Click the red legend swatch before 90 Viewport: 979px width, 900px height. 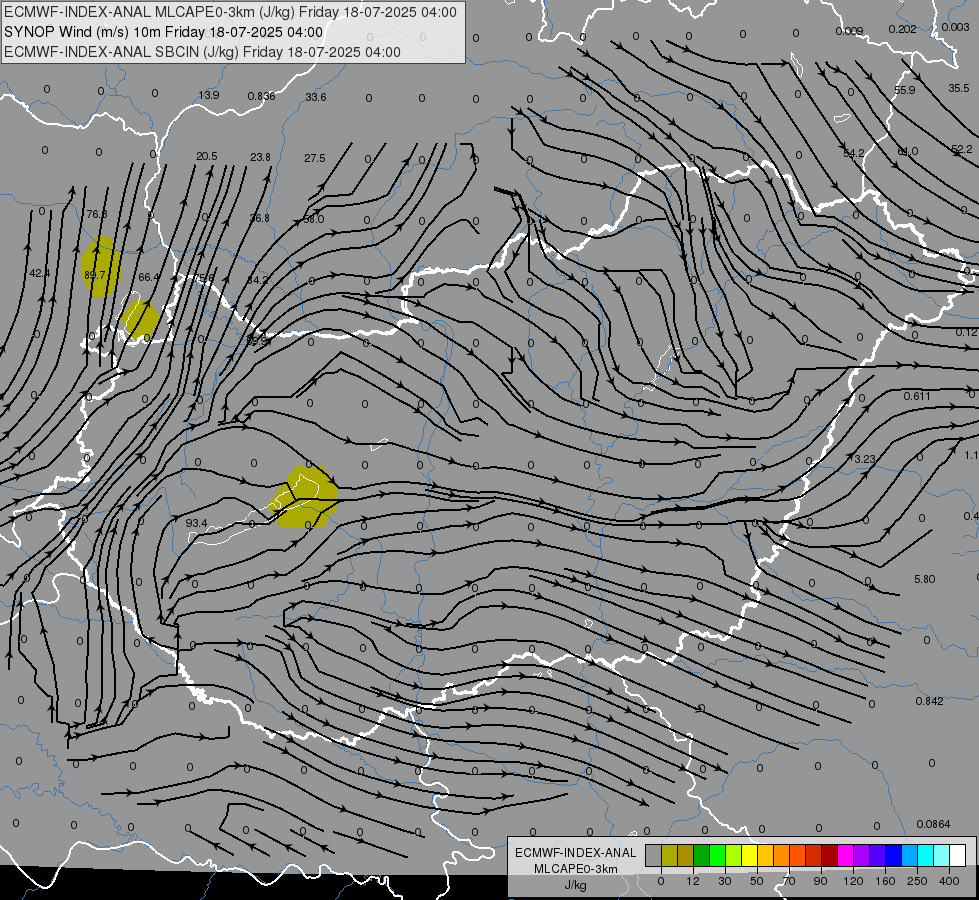pyautogui.click(x=814, y=856)
